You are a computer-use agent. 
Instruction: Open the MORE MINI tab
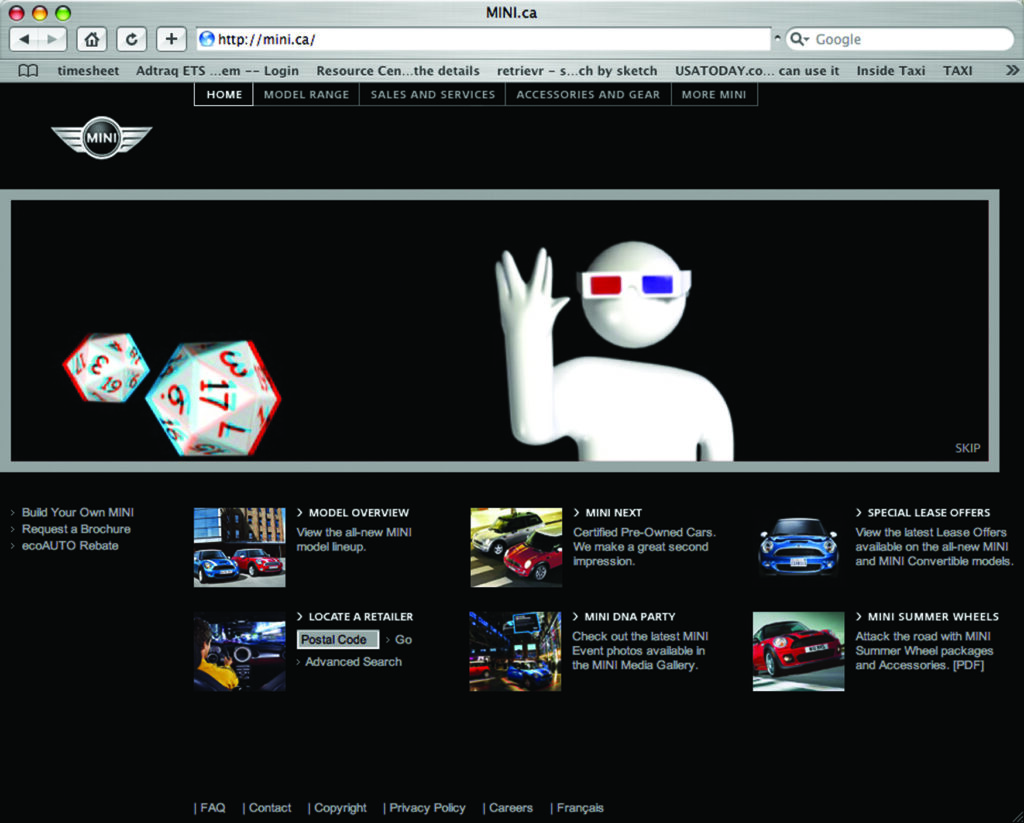click(714, 94)
